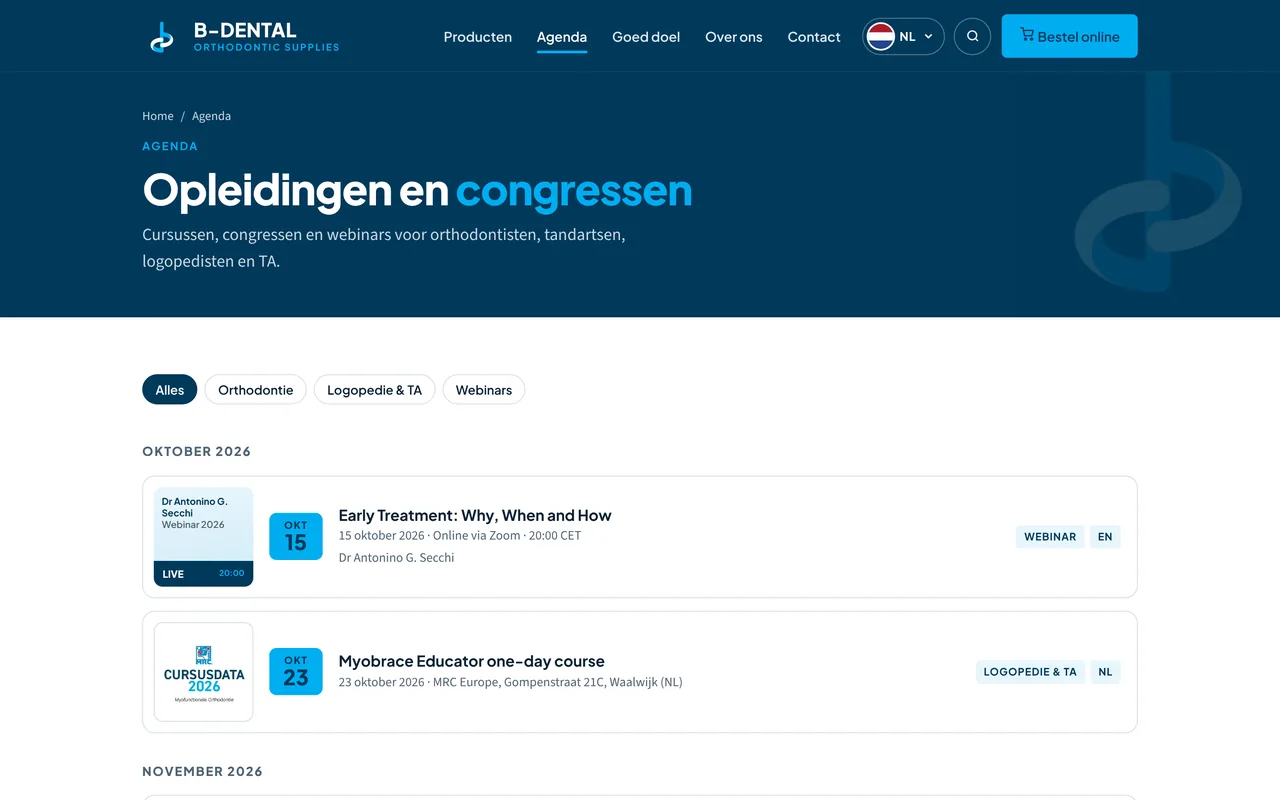Click the shopping cart icon in Bestel online

click(x=1027, y=35)
